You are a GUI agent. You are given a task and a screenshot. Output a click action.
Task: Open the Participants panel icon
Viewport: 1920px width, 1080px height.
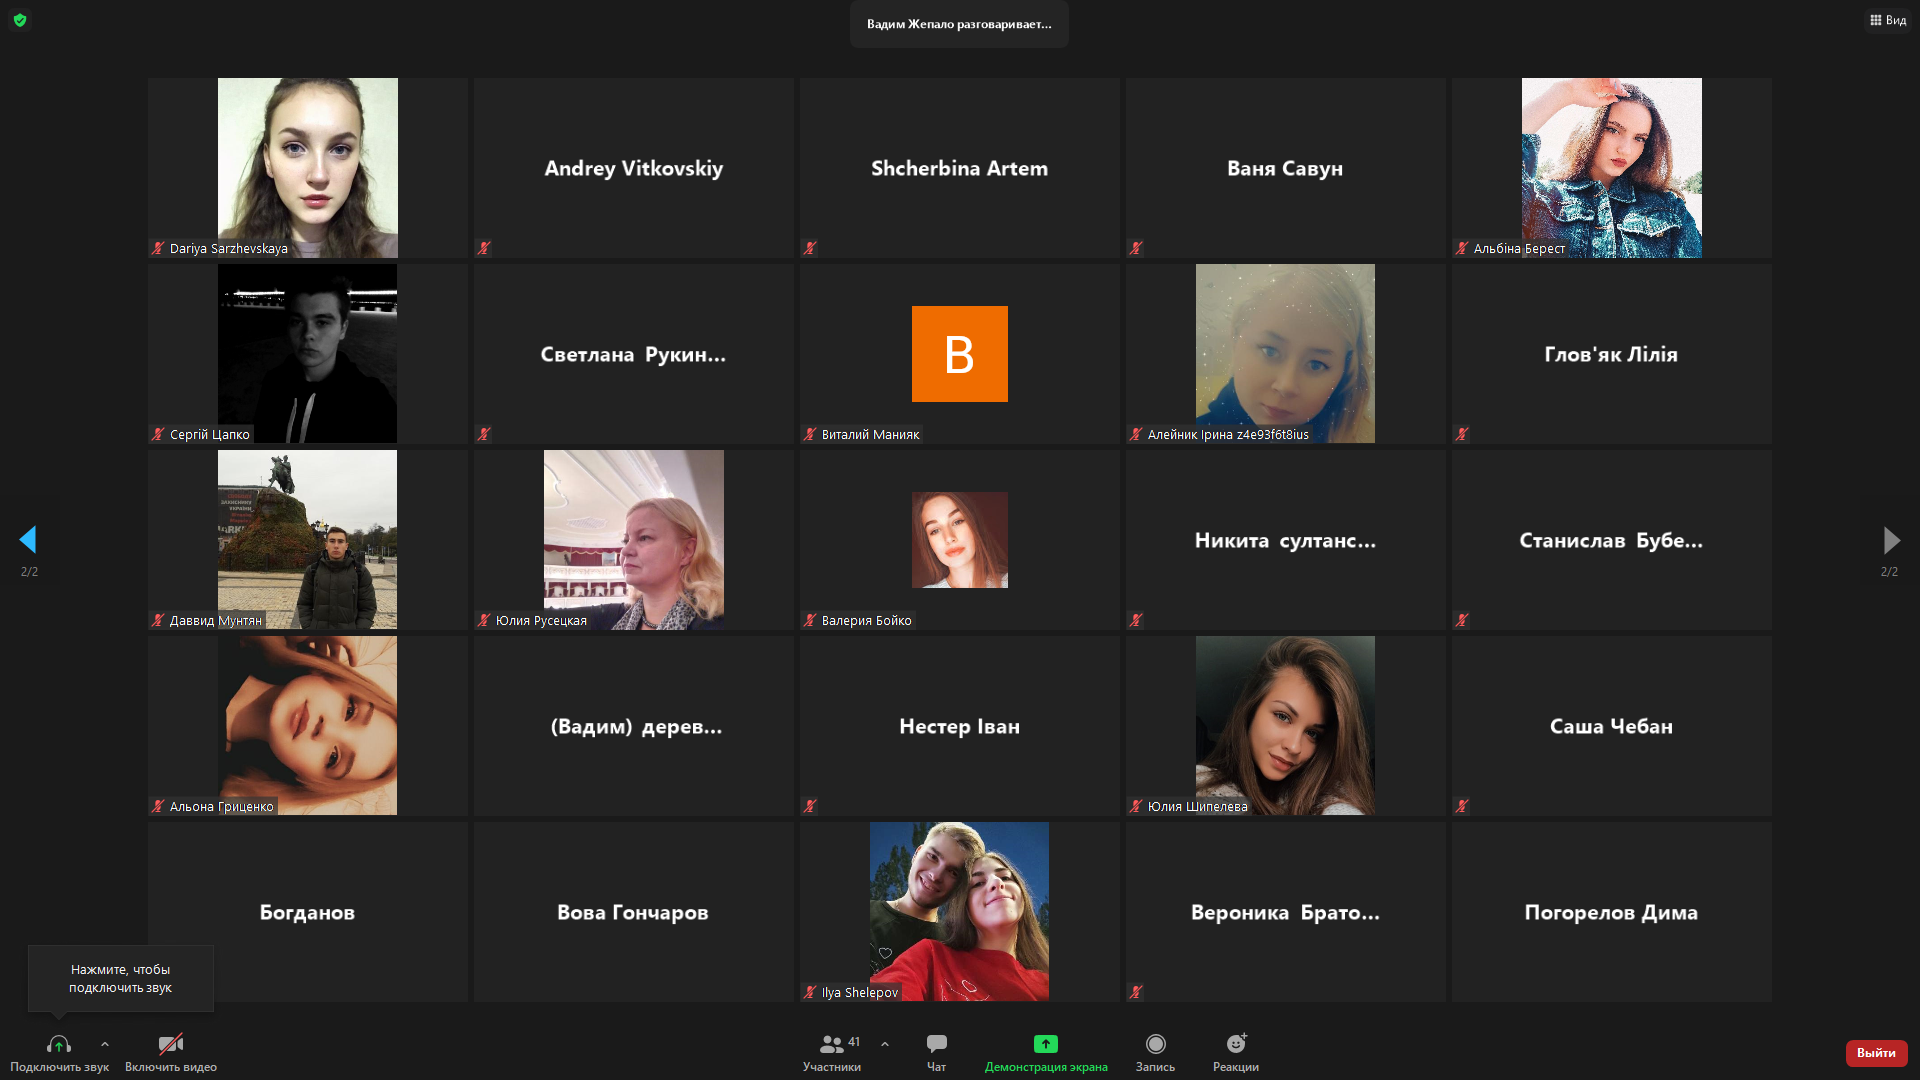(831, 1045)
